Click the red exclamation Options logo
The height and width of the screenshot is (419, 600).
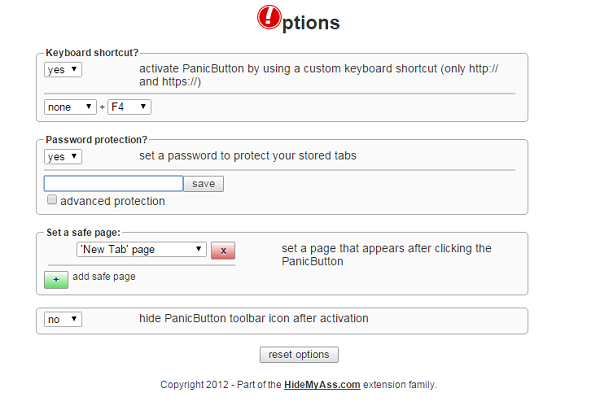269,18
